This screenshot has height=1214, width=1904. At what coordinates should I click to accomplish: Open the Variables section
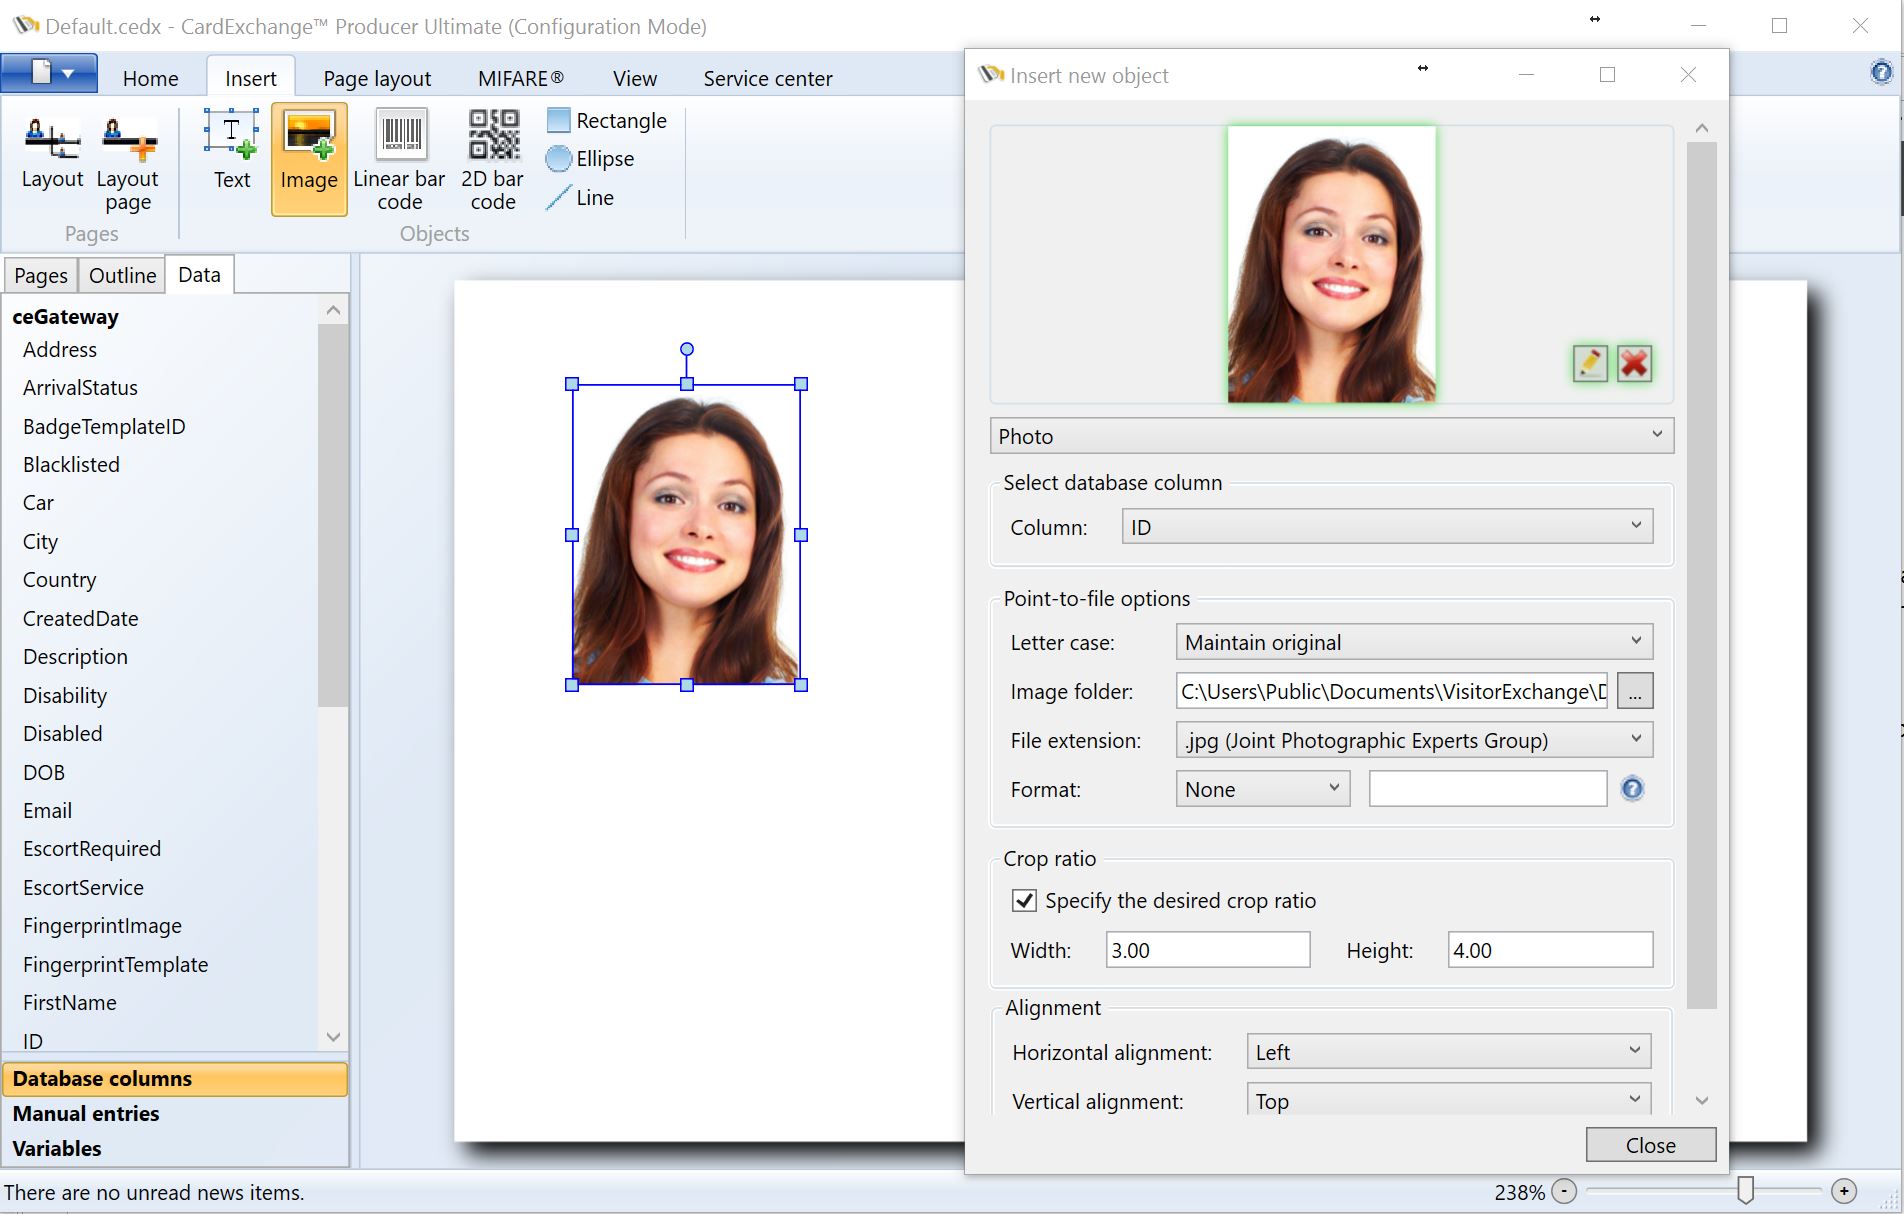tap(175, 1148)
